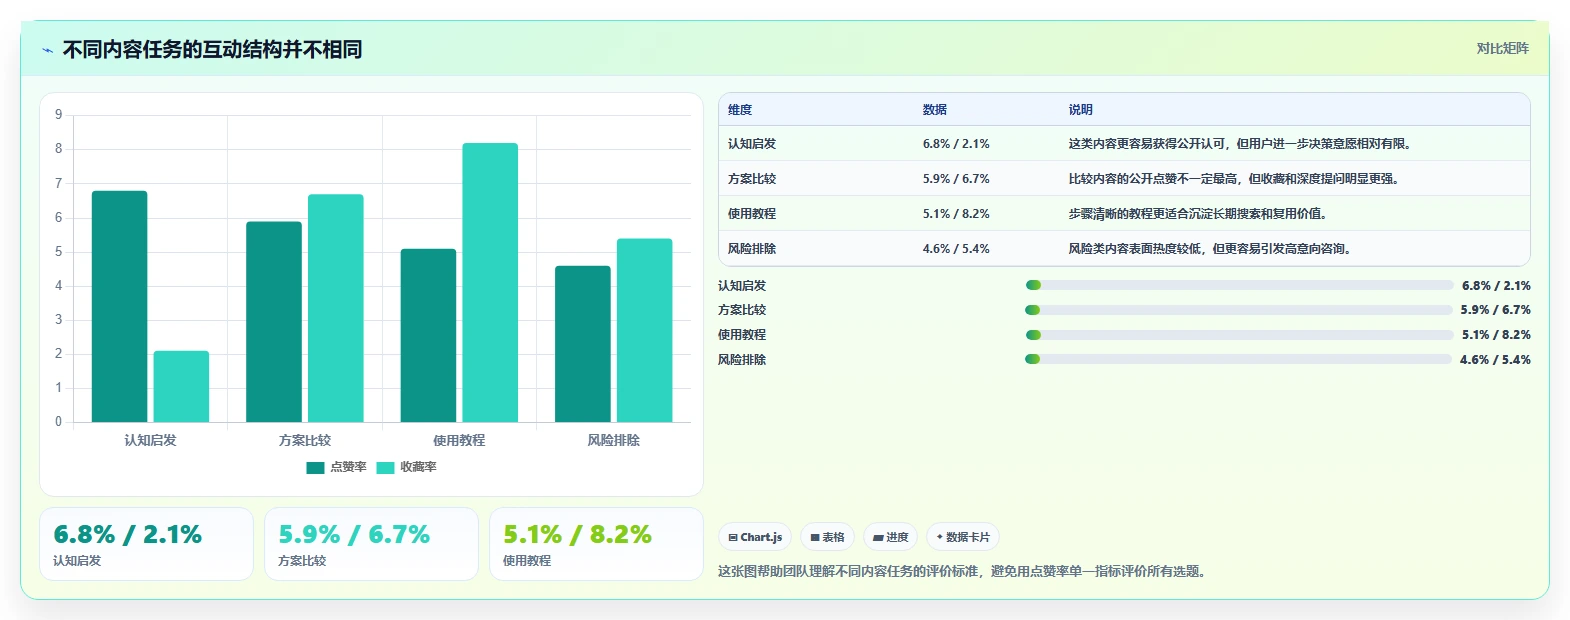Select the 方案比较 点赞率 dark bar
The height and width of the screenshot is (620, 1570).
pyautogui.click(x=274, y=321)
